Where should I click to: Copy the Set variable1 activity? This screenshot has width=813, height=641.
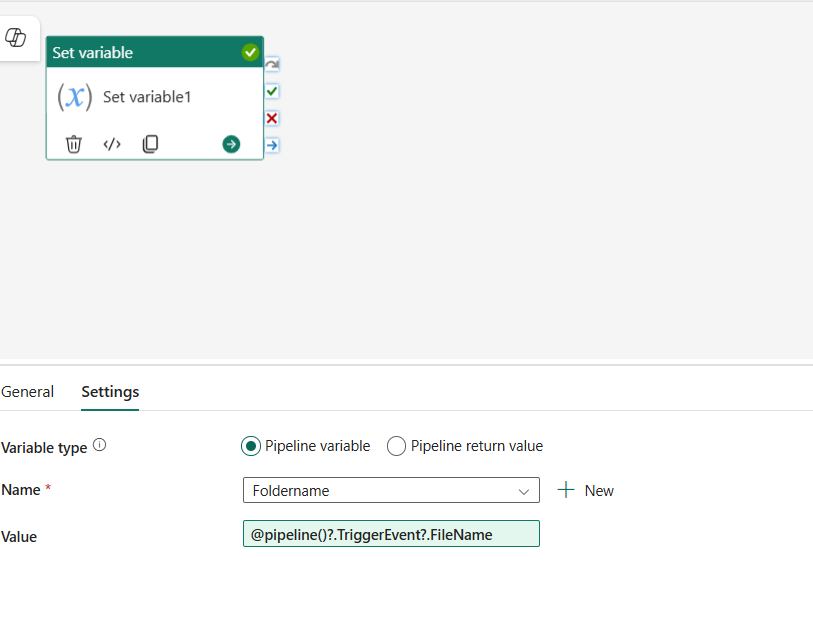150,144
